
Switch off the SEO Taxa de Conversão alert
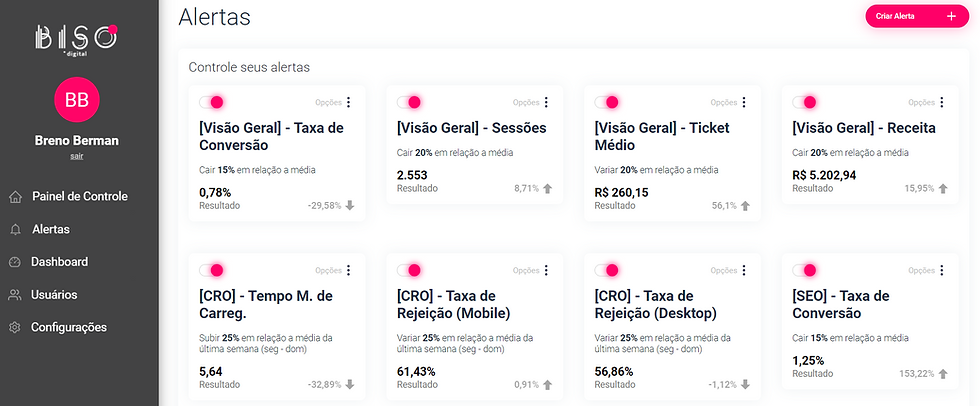[804, 270]
